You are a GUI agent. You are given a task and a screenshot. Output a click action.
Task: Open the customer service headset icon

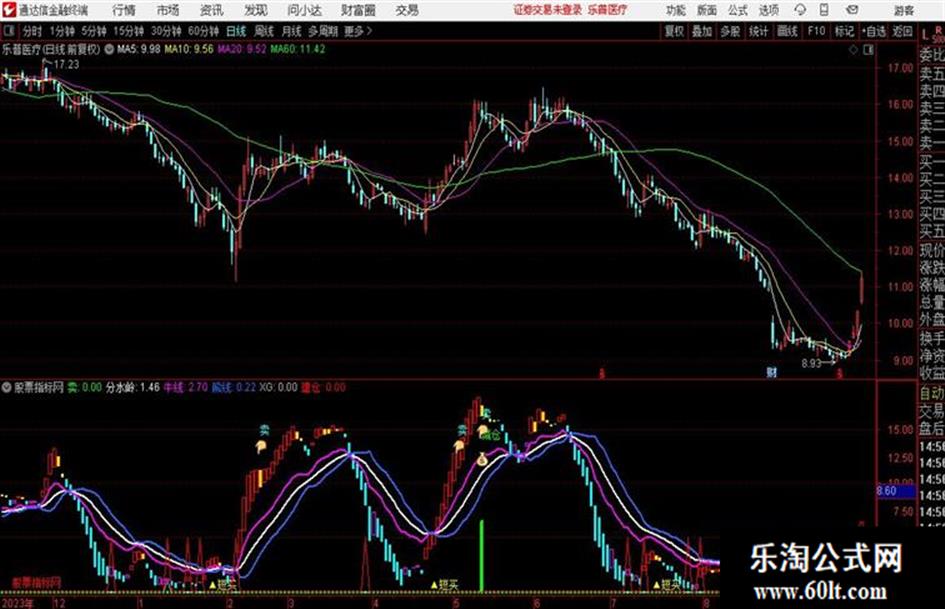pos(800,10)
